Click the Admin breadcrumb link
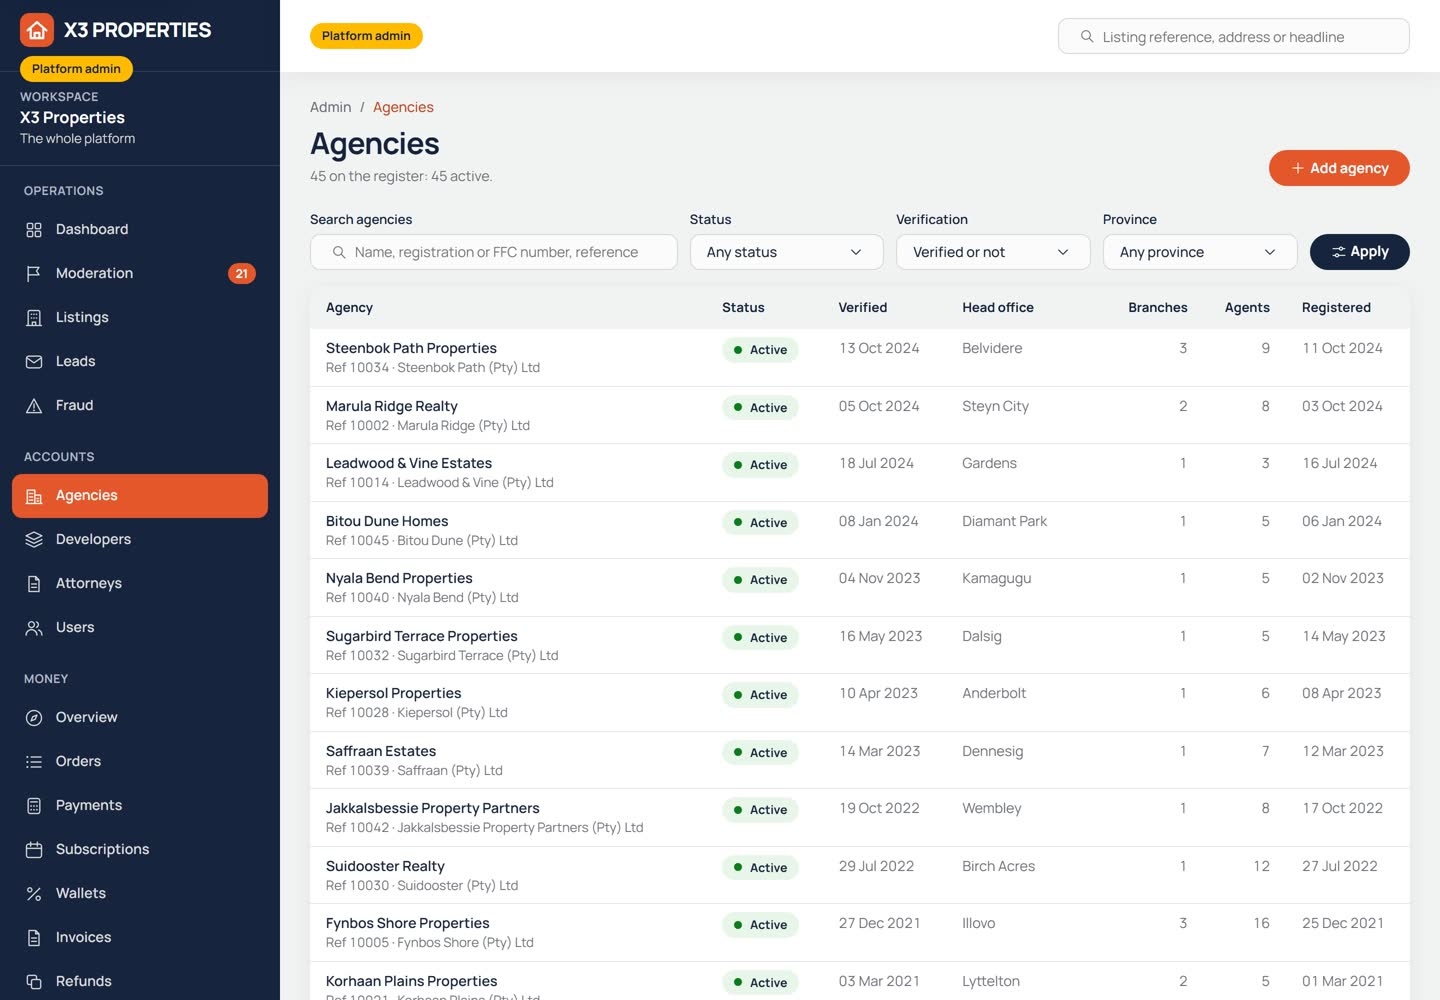 point(330,107)
